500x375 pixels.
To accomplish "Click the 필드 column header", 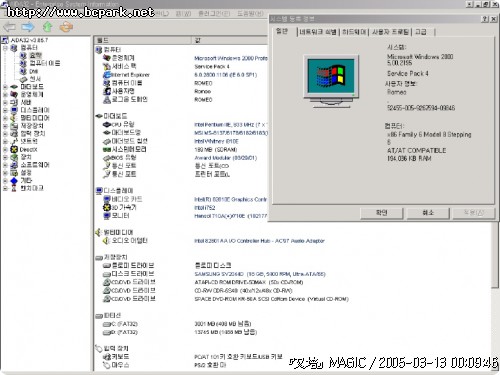I will click(x=143, y=40).
